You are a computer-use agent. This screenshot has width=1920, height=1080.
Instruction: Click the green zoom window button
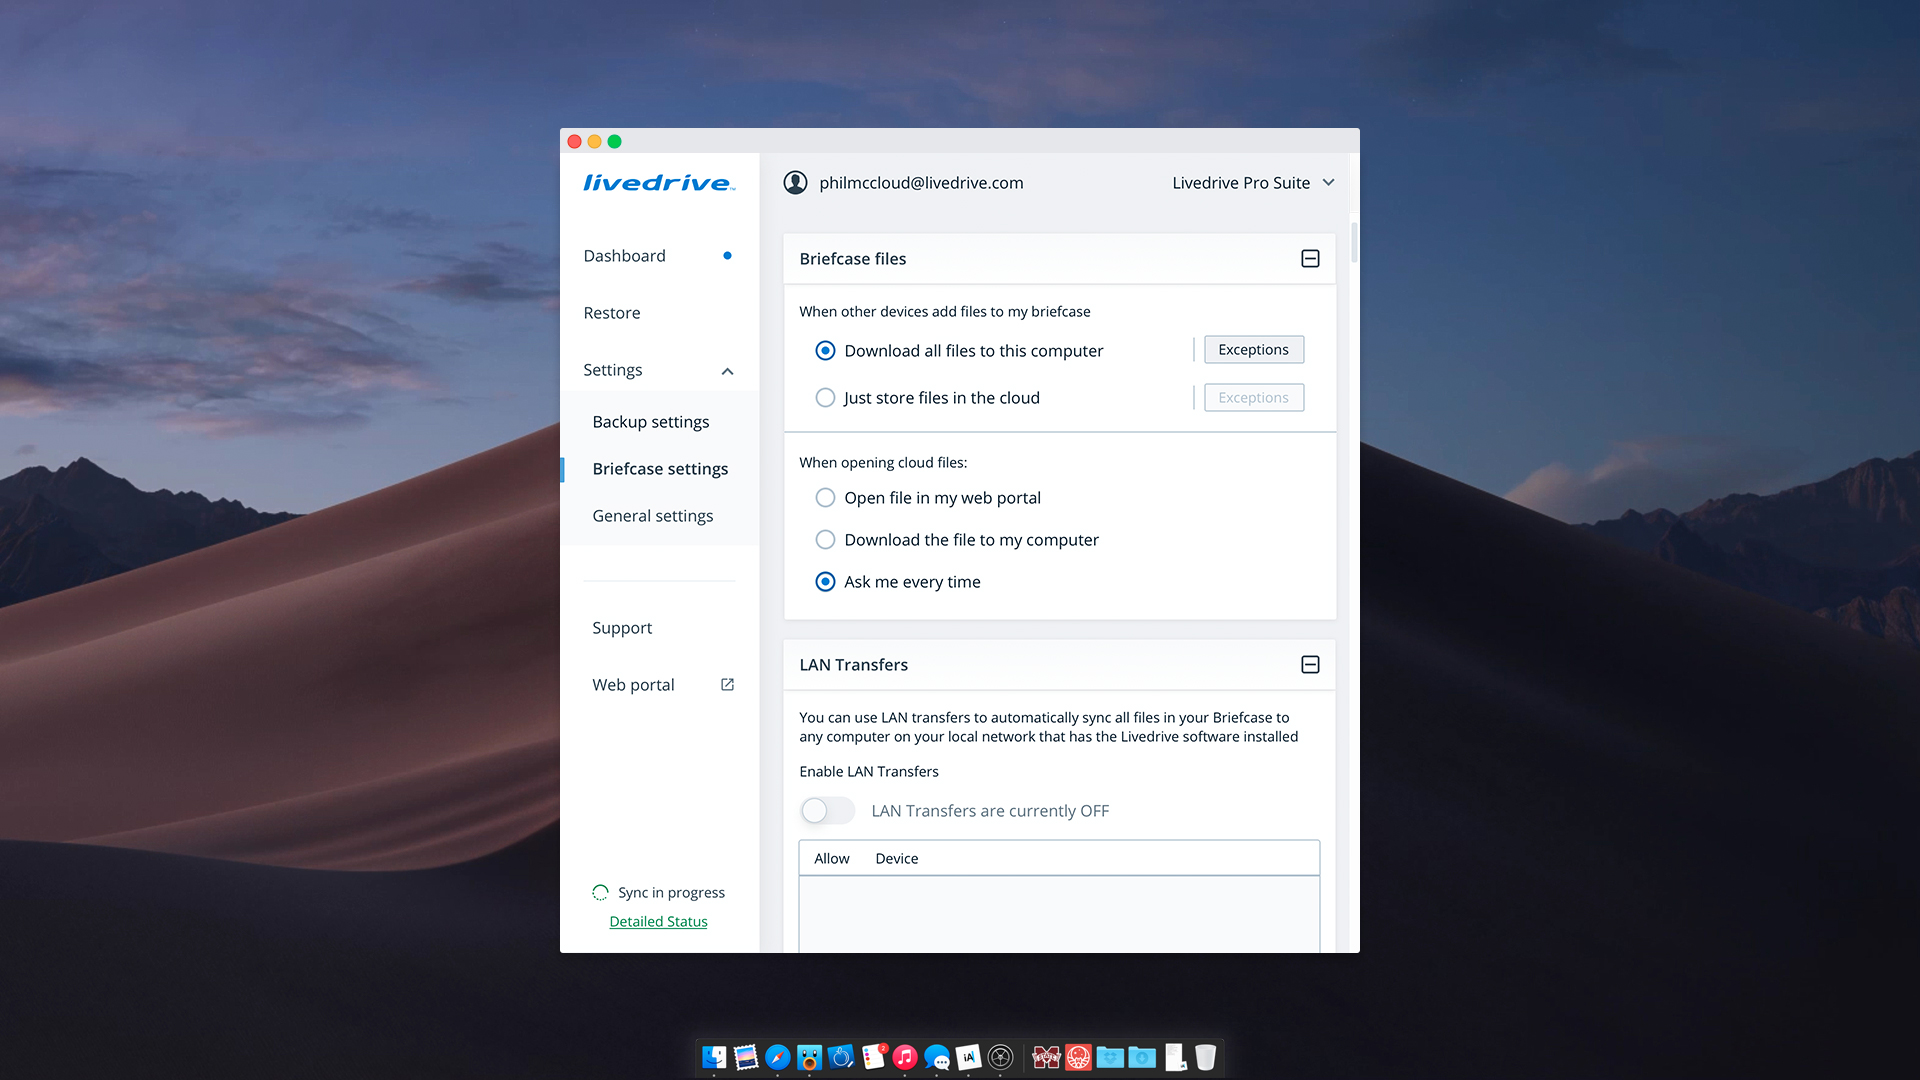pos(614,141)
